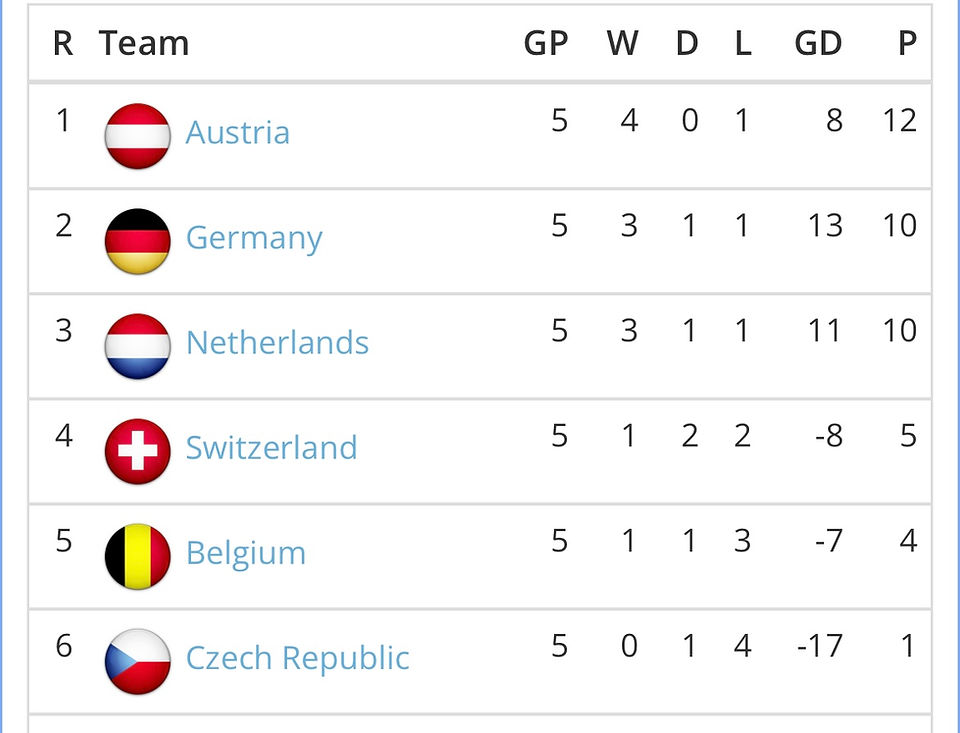This screenshot has height=733, width=960.
Task: Click the GD column header
Action: [x=819, y=43]
